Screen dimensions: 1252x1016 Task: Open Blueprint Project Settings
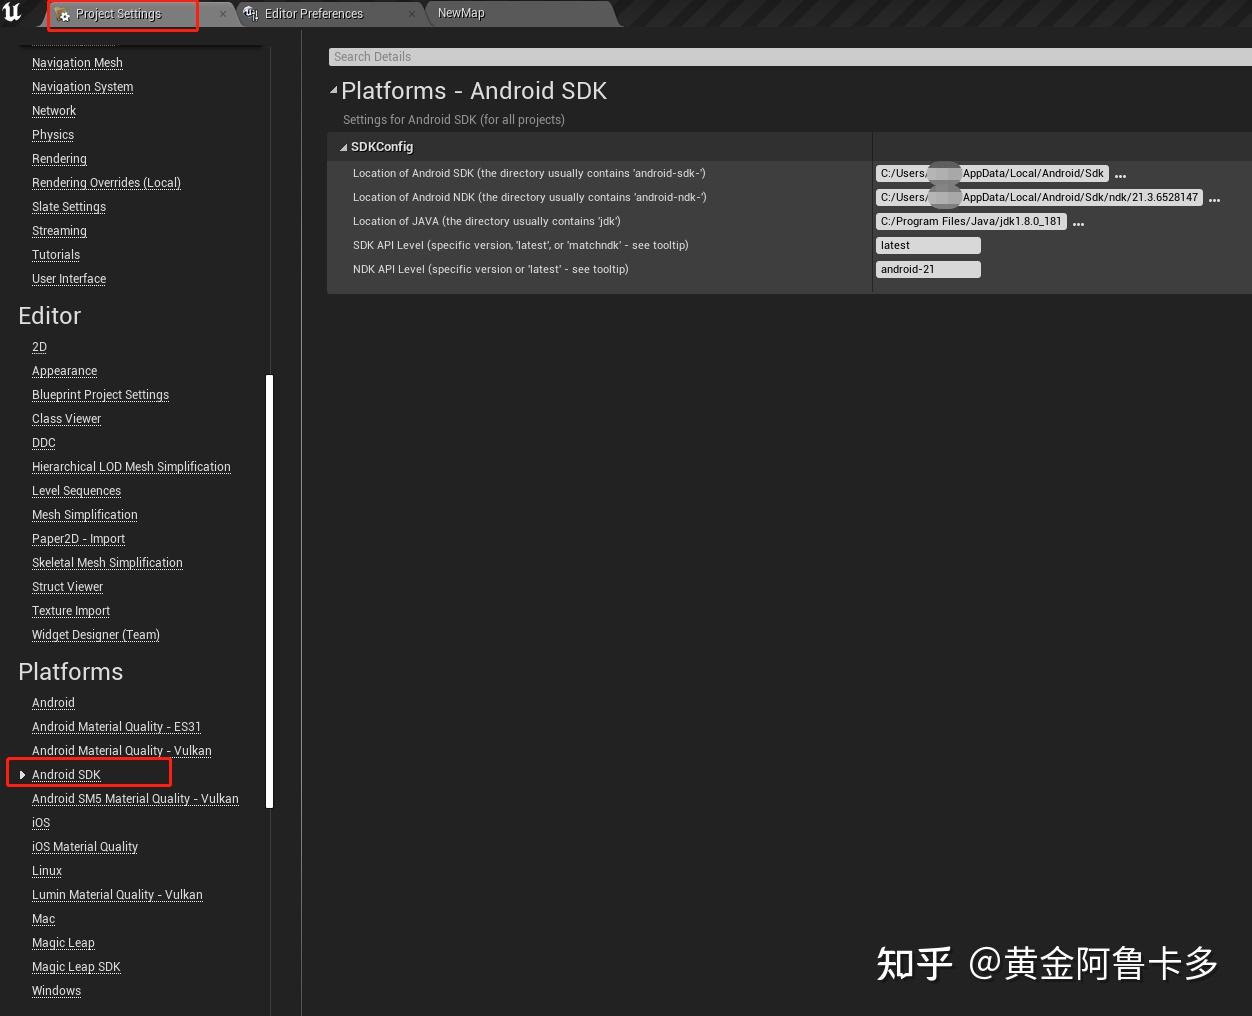(x=100, y=395)
